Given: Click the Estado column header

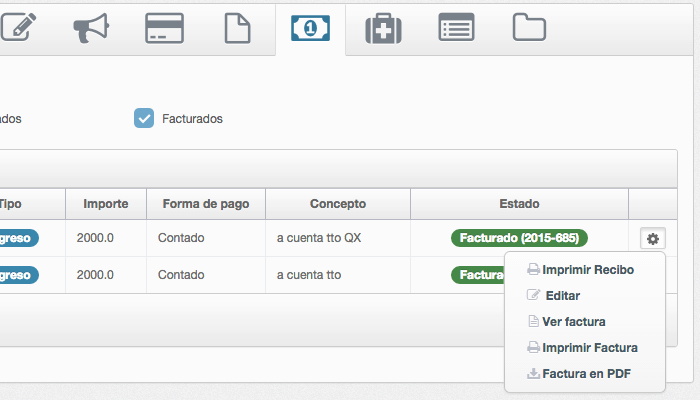Looking at the screenshot, I should point(519,204).
